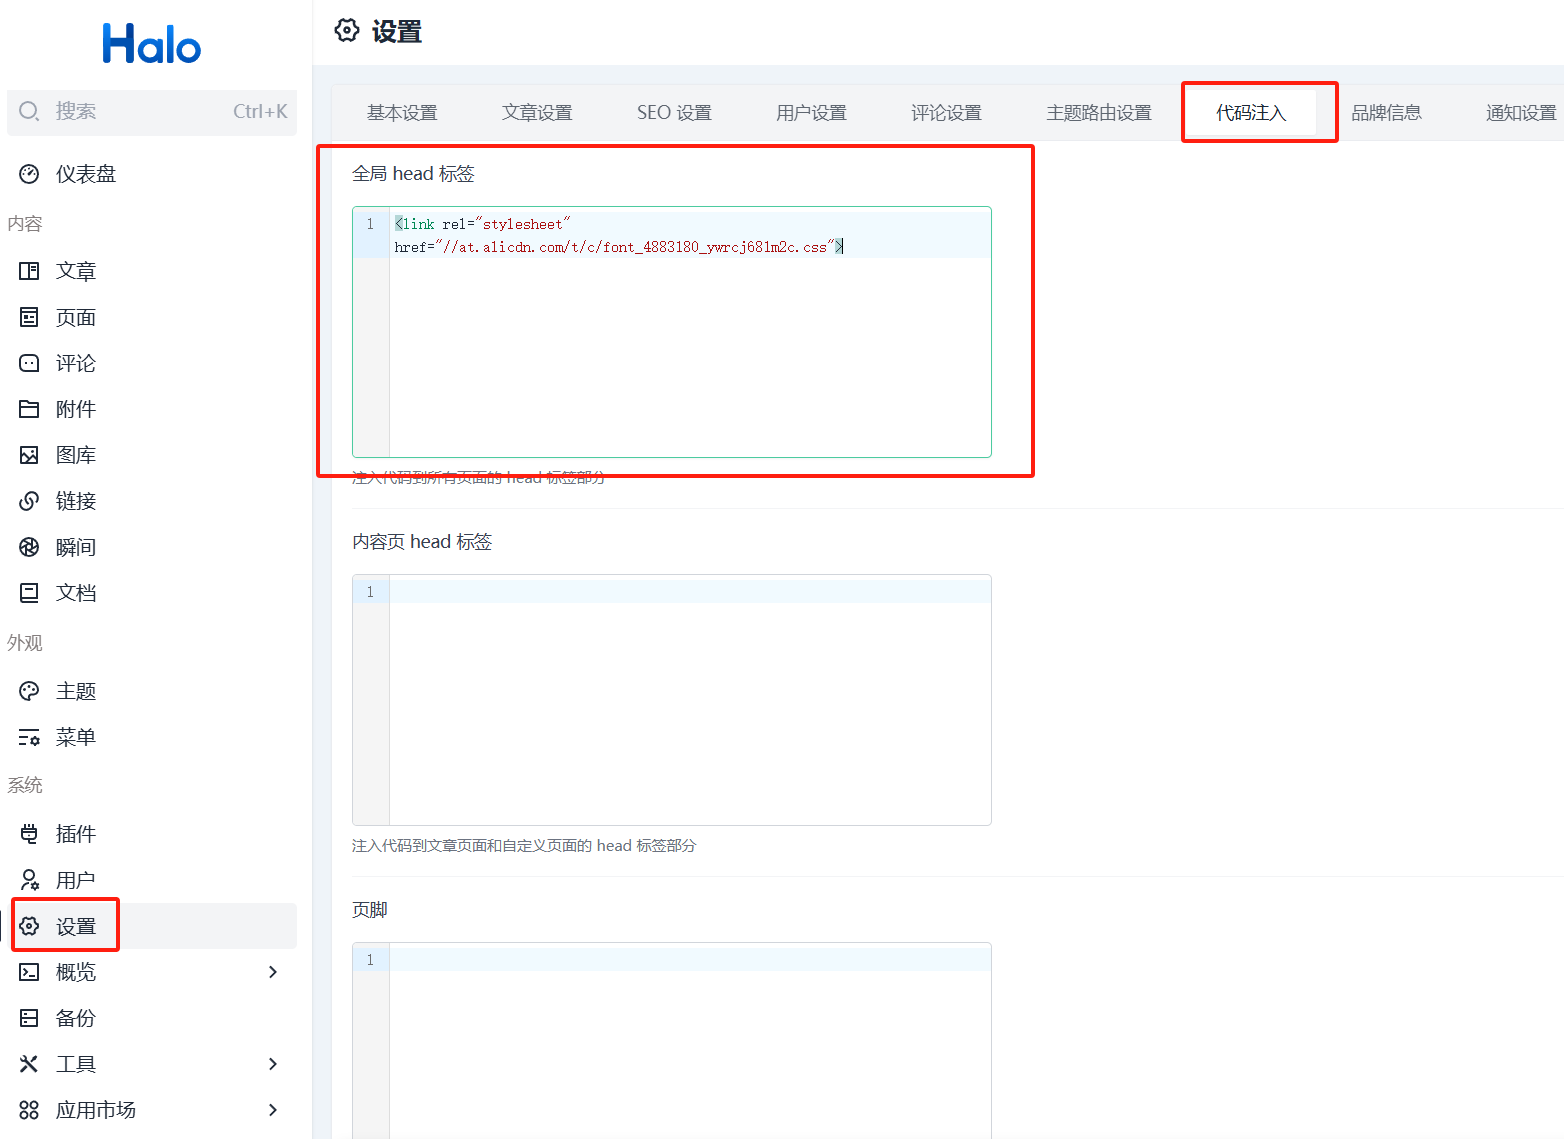Click the 链接 links chain icon

click(x=29, y=501)
